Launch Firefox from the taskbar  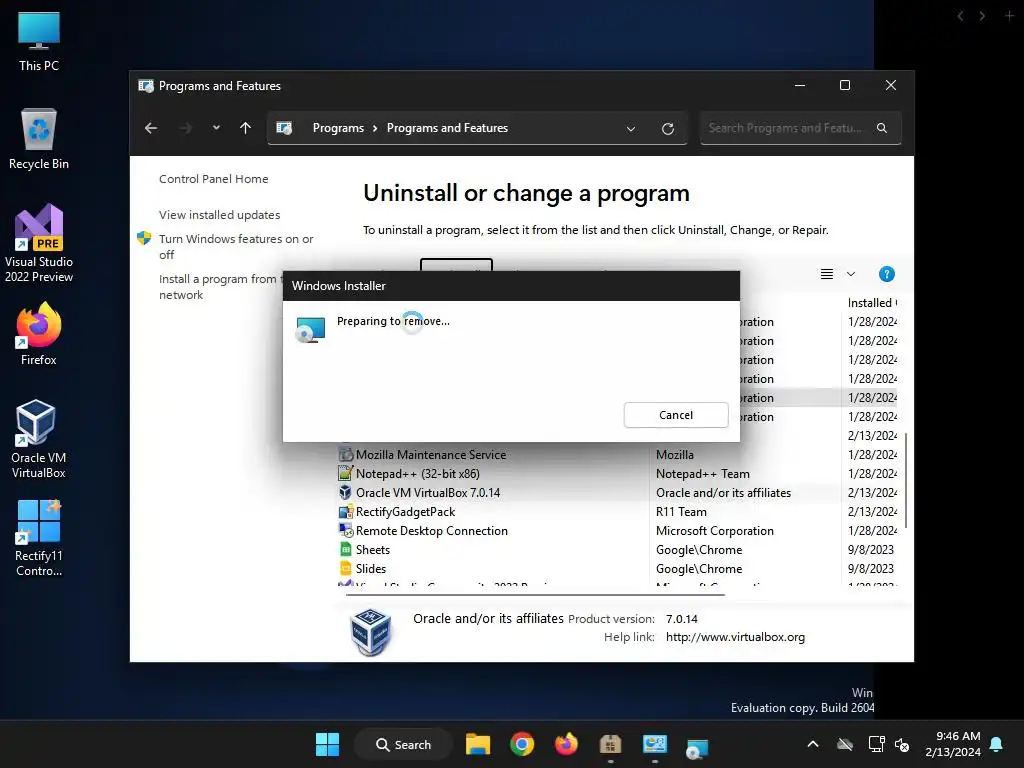point(566,744)
